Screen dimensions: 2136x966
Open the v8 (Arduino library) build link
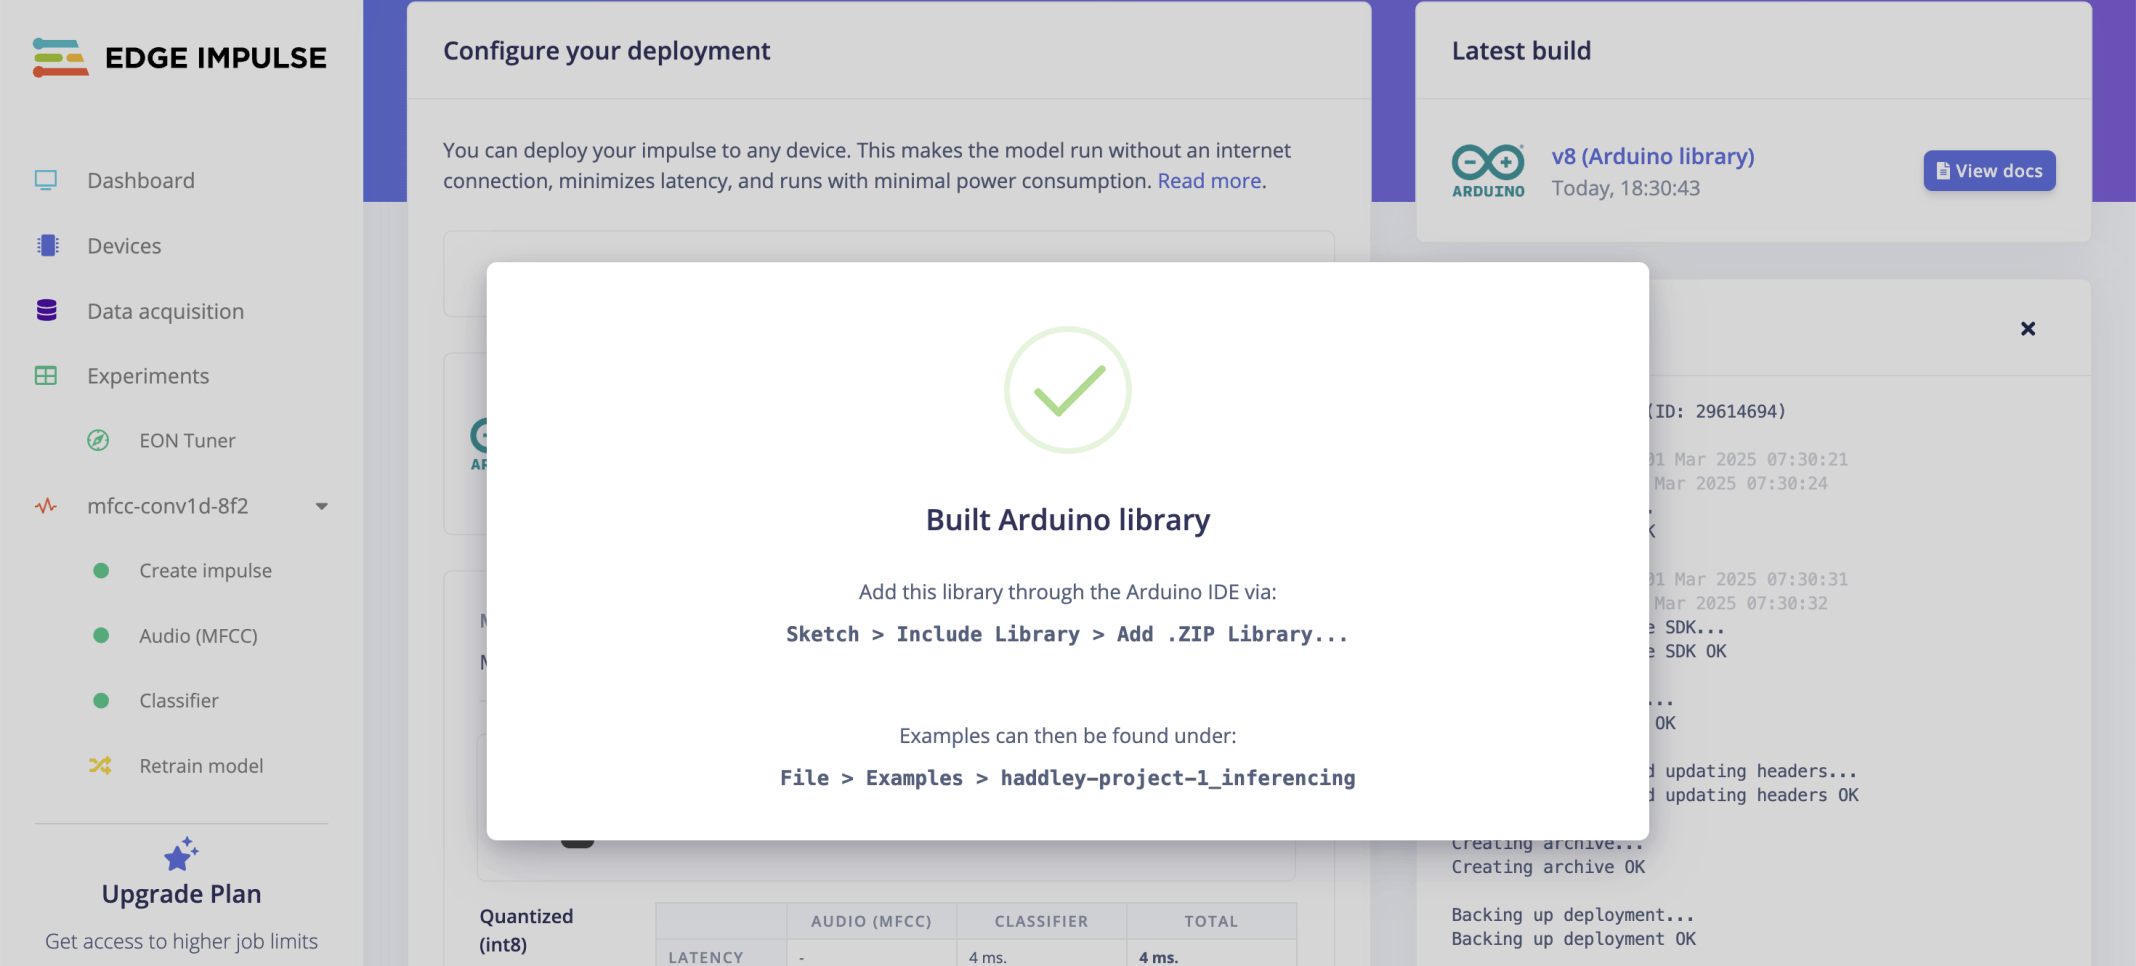coord(1652,156)
